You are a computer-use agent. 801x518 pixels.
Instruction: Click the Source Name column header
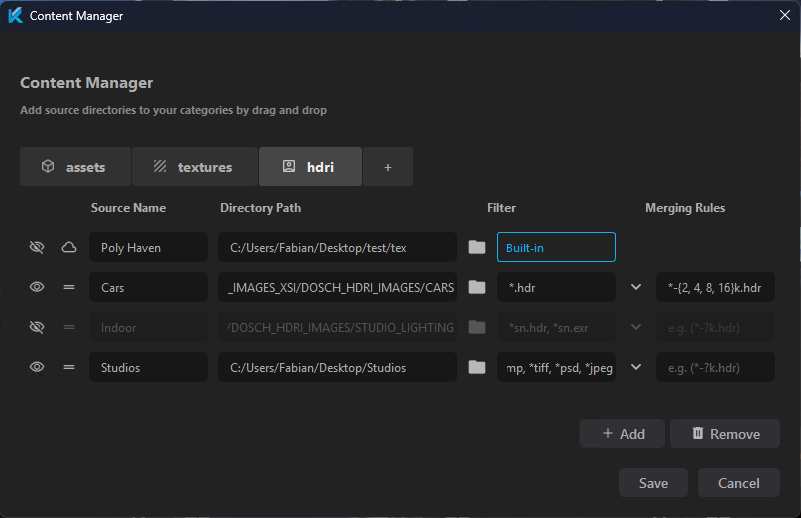(128, 208)
